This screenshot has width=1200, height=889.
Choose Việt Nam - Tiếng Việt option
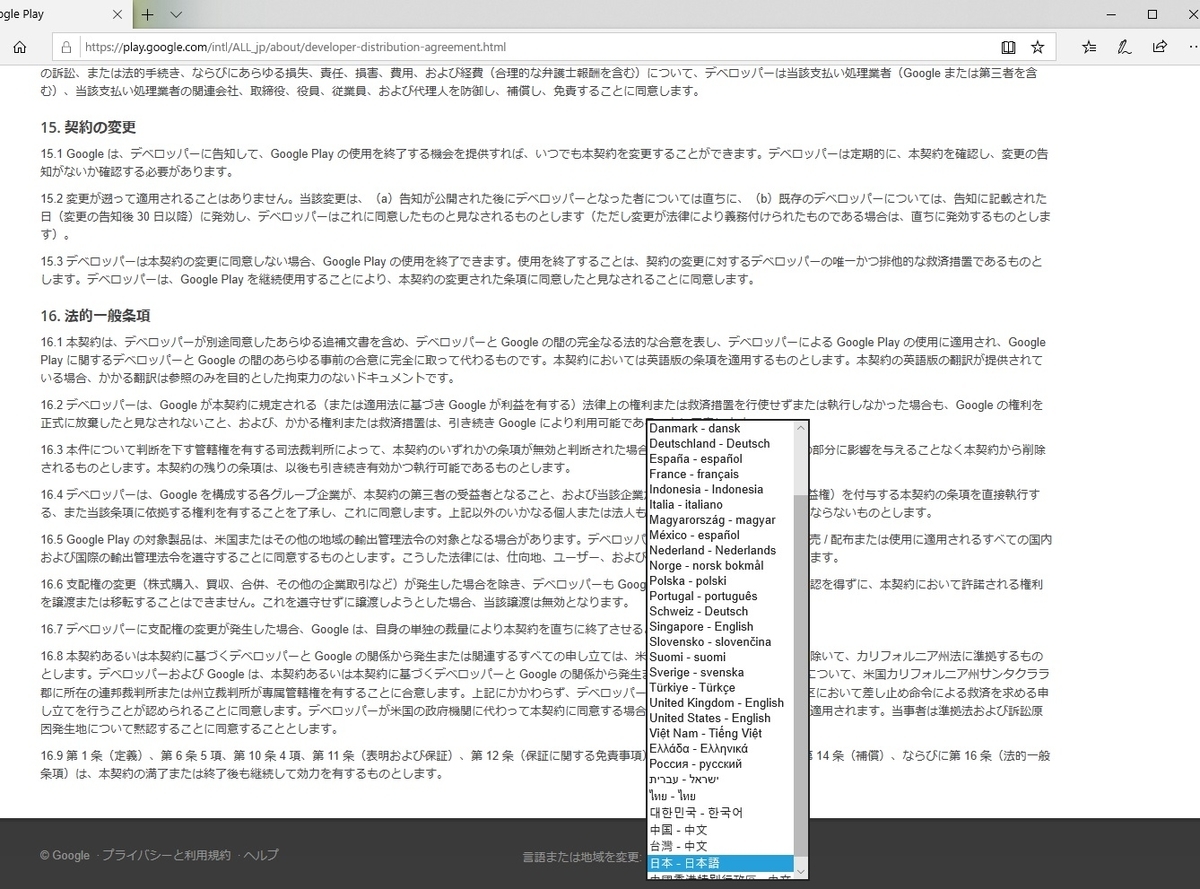[720, 734]
